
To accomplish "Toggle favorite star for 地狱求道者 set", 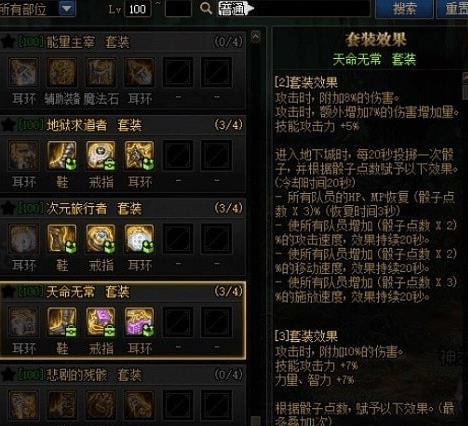I will point(7,125).
